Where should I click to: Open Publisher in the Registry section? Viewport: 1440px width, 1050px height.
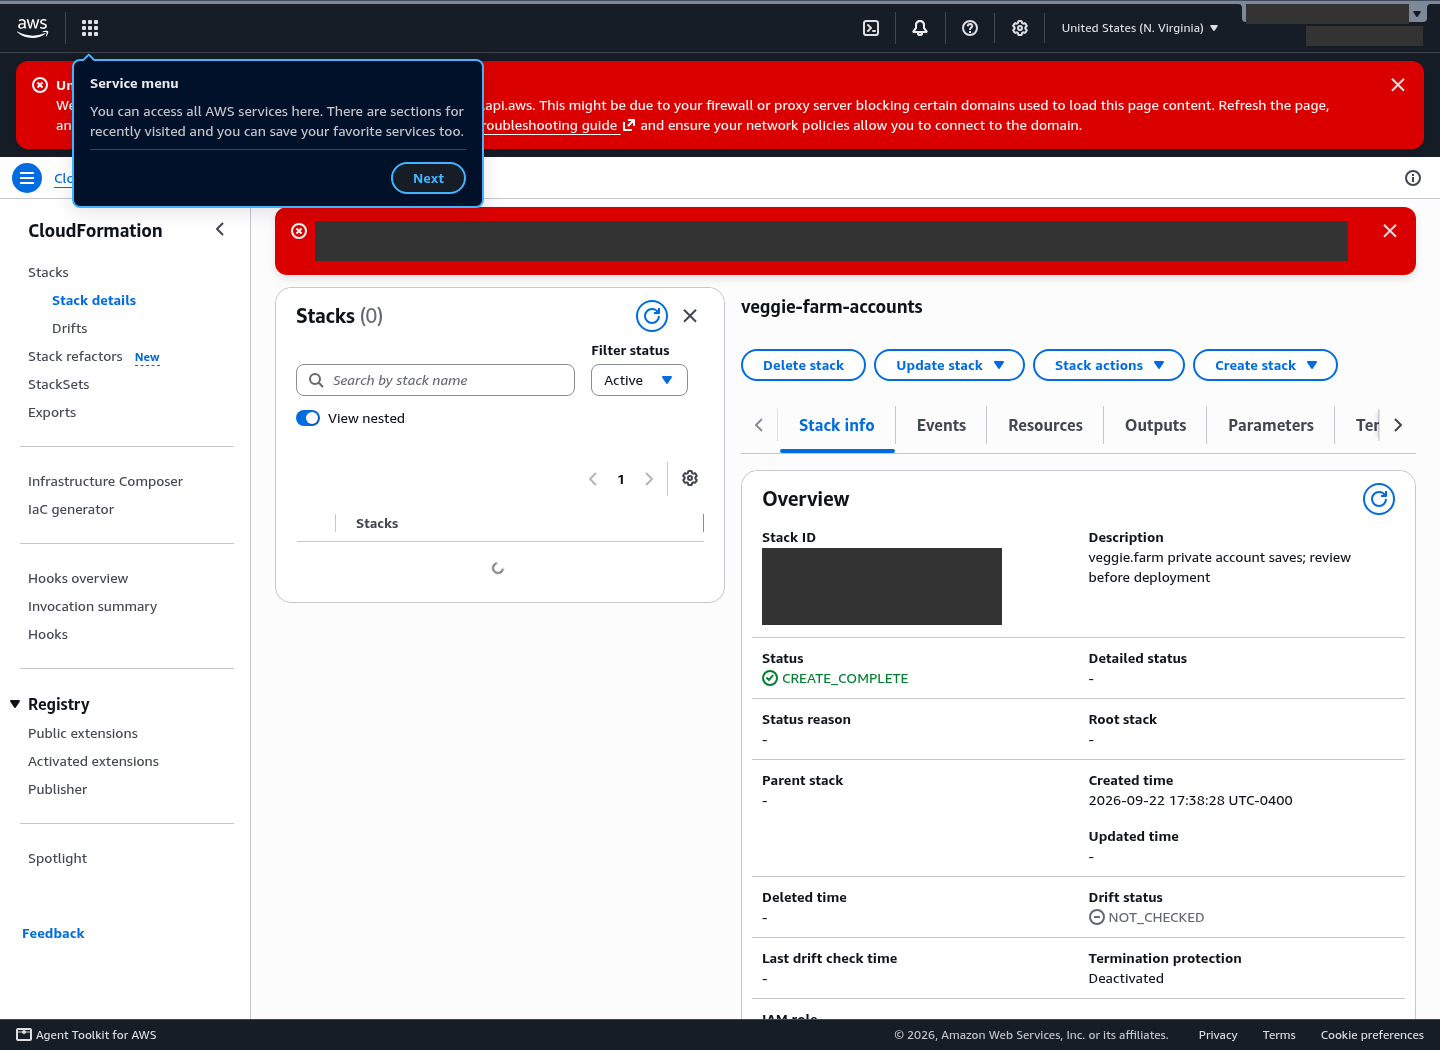(57, 789)
